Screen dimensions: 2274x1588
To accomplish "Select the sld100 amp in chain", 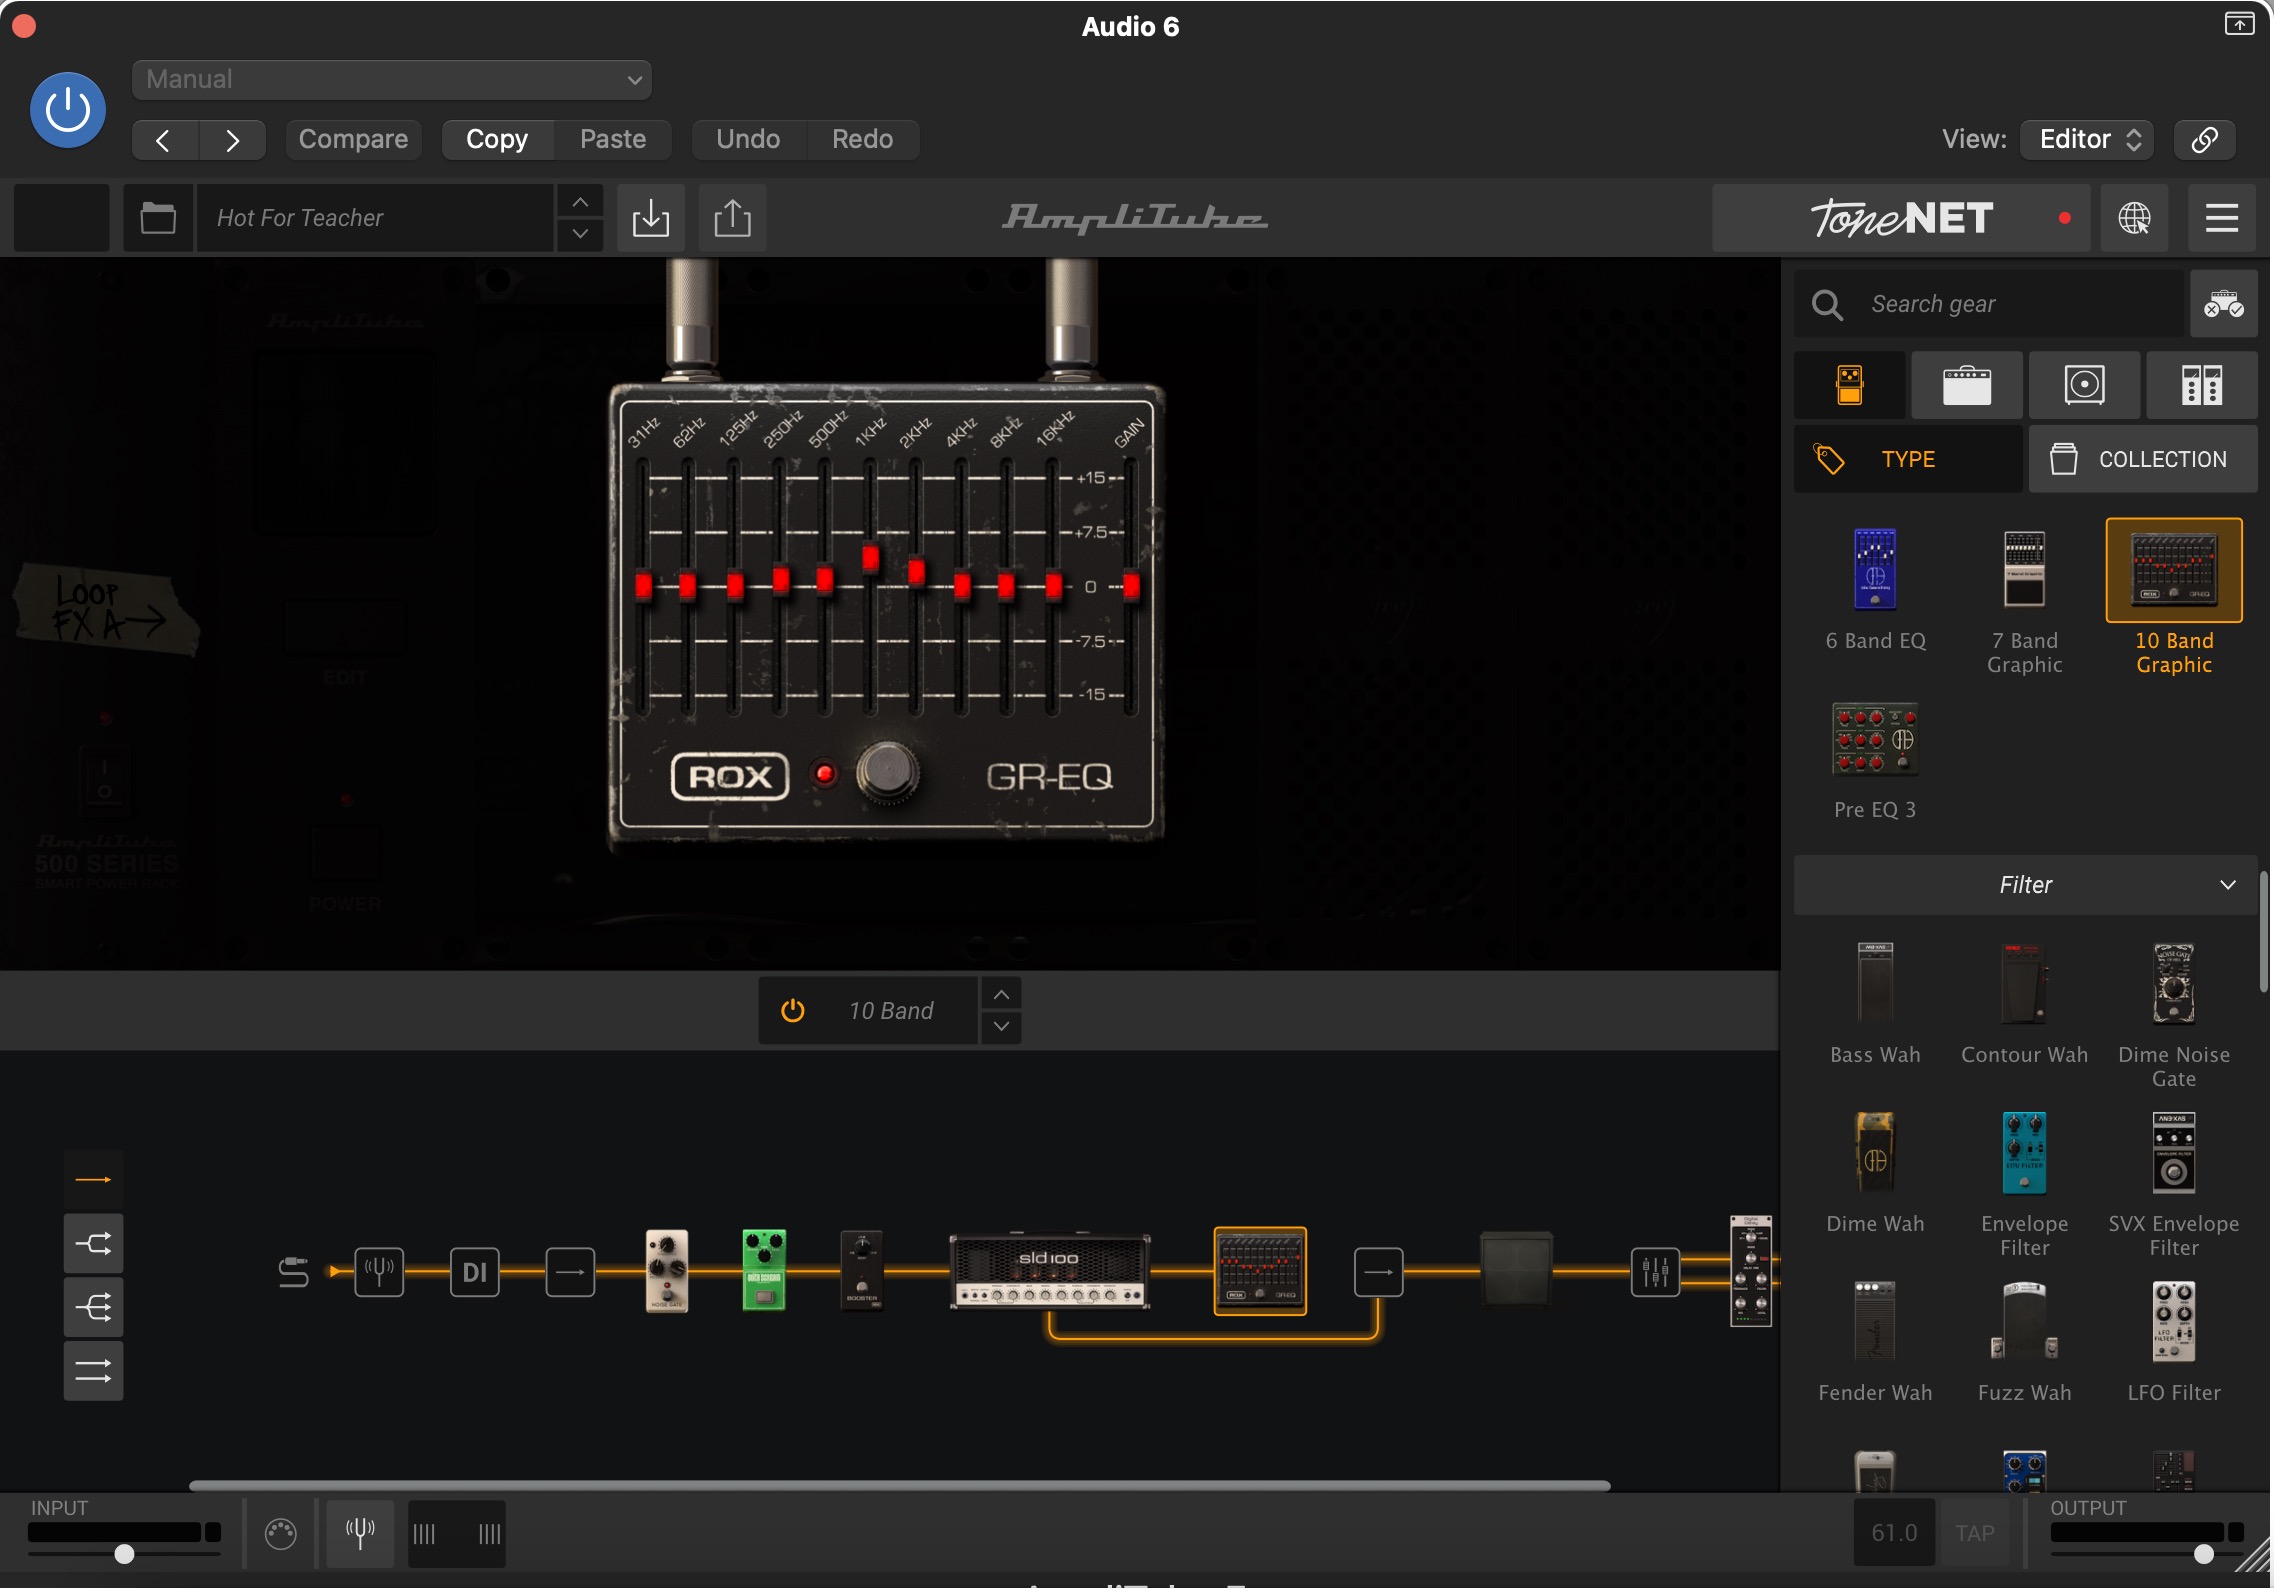I will pos(1049,1272).
